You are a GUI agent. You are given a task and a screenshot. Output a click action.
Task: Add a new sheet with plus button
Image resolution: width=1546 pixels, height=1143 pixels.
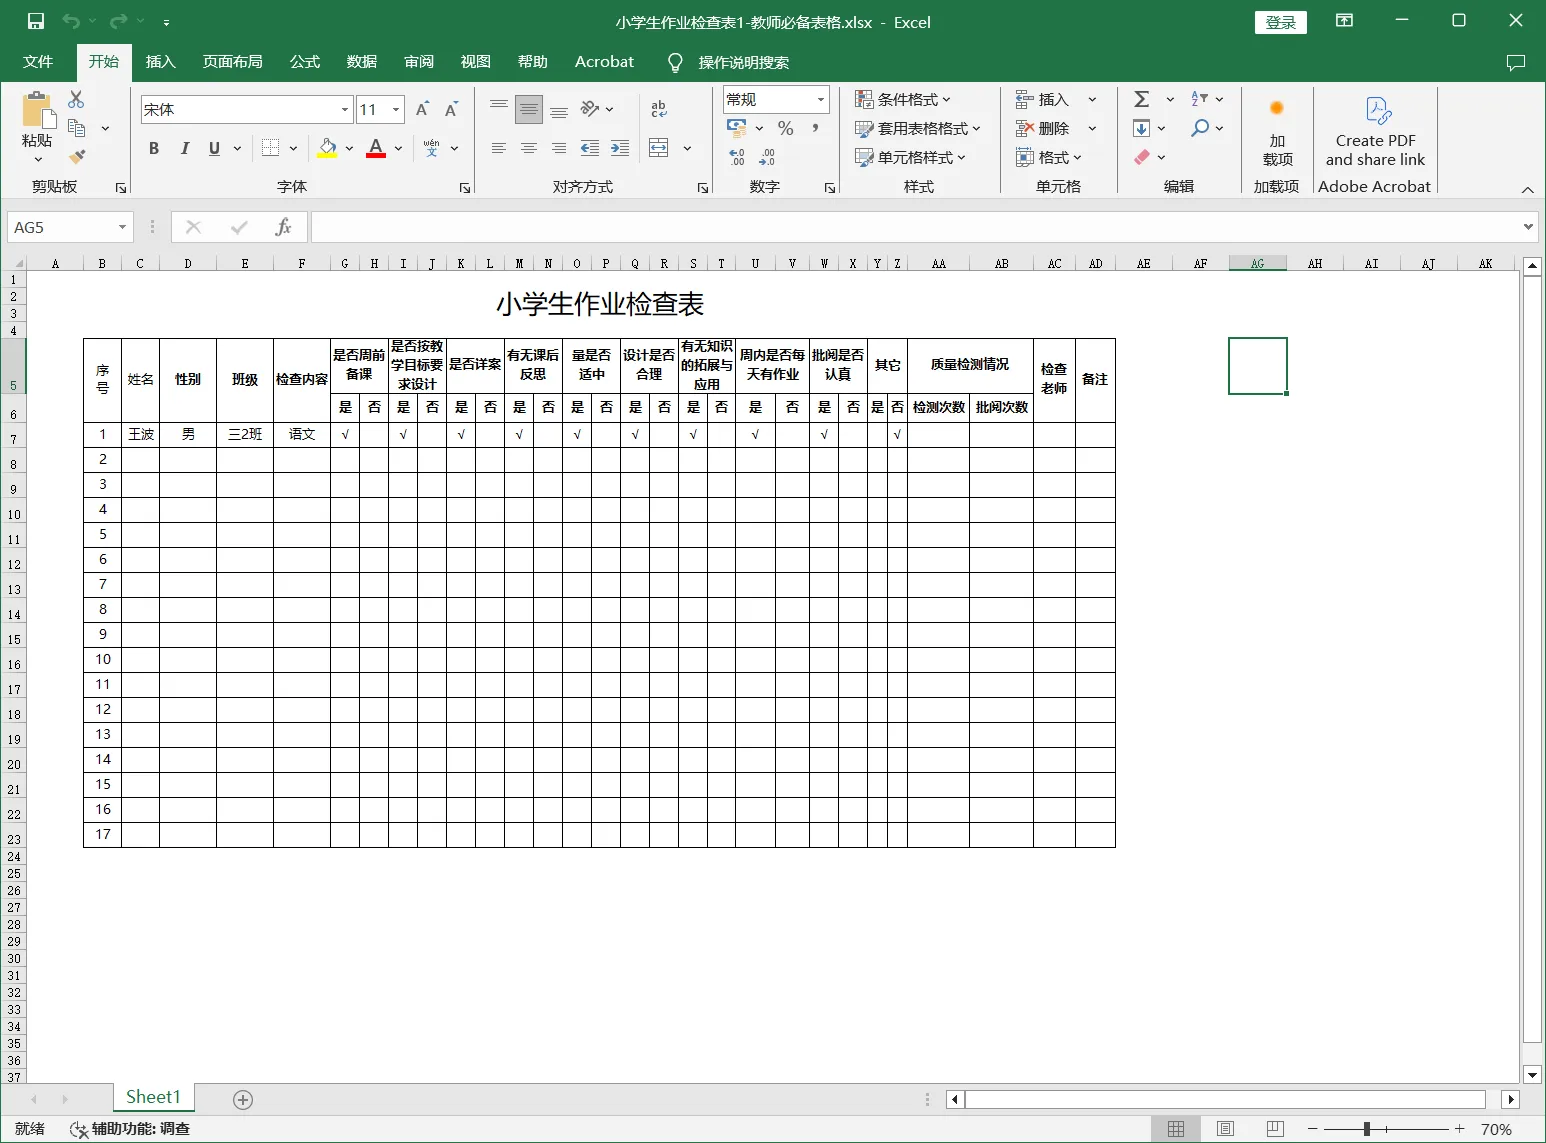pos(242,1100)
